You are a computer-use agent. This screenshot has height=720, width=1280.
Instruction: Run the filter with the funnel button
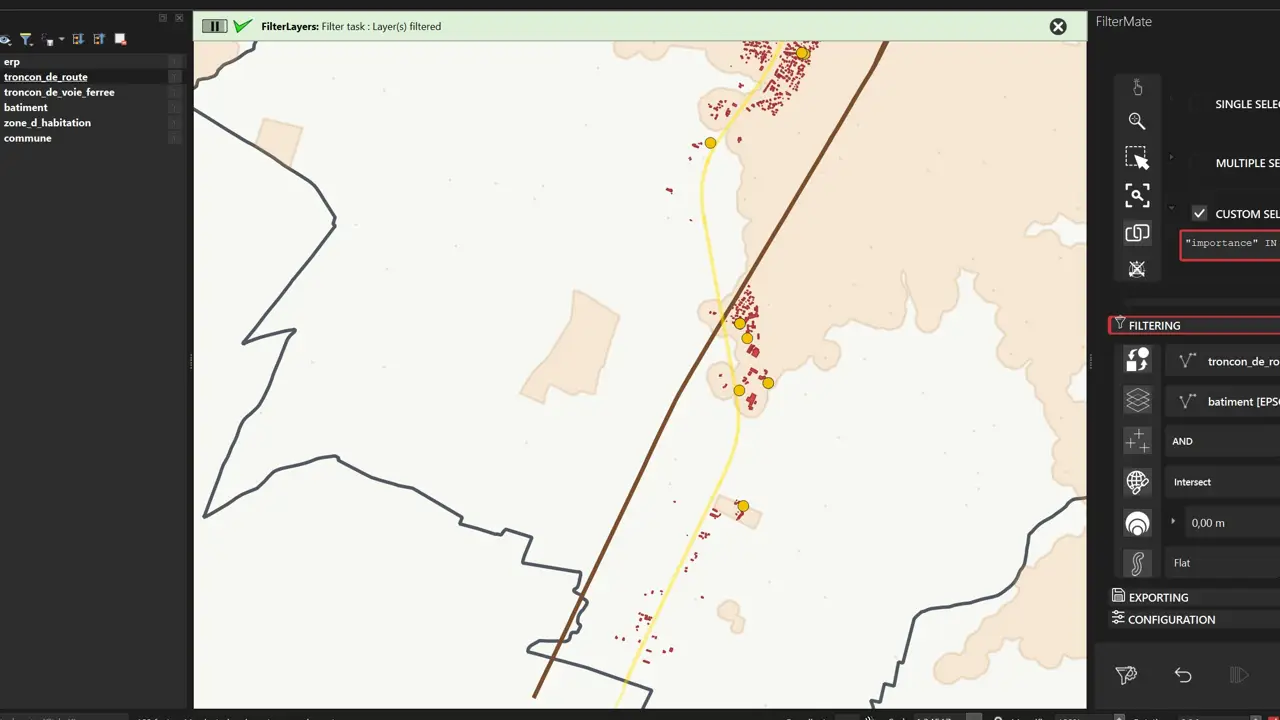(x=1126, y=675)
